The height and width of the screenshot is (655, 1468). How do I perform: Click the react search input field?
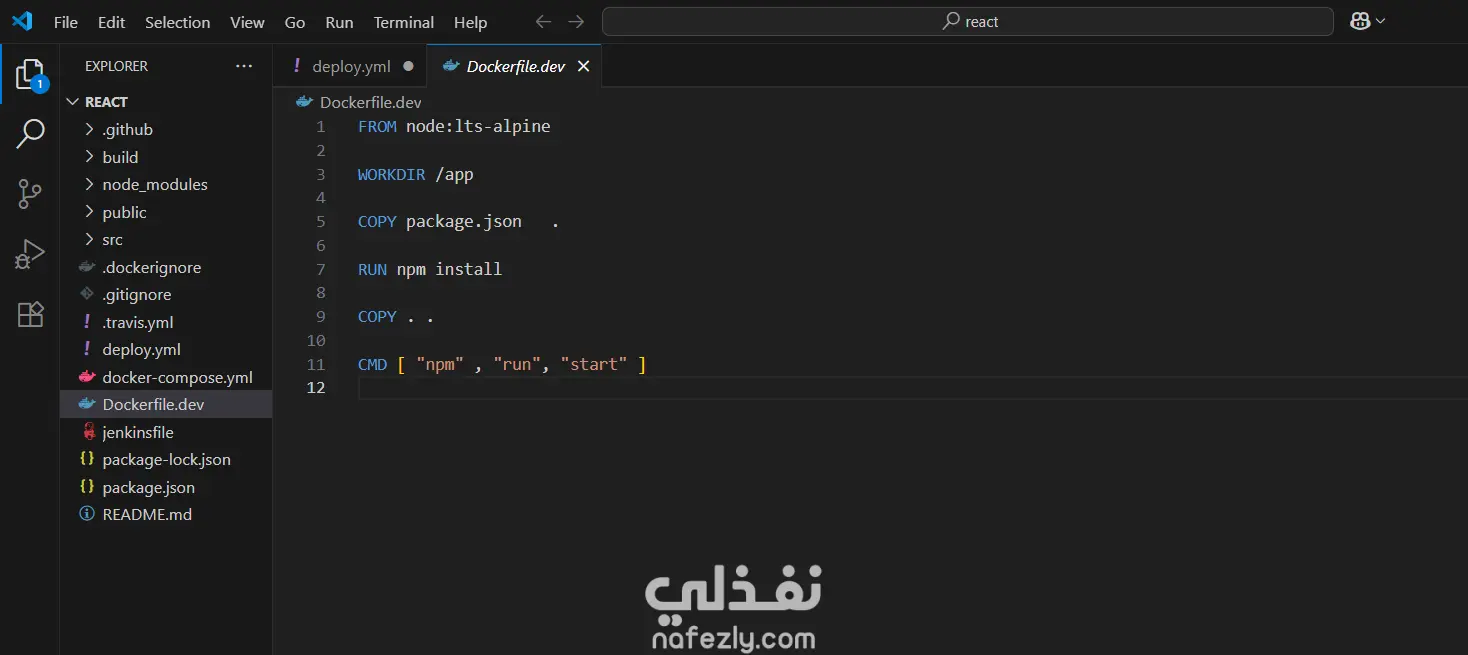[966, 20]
